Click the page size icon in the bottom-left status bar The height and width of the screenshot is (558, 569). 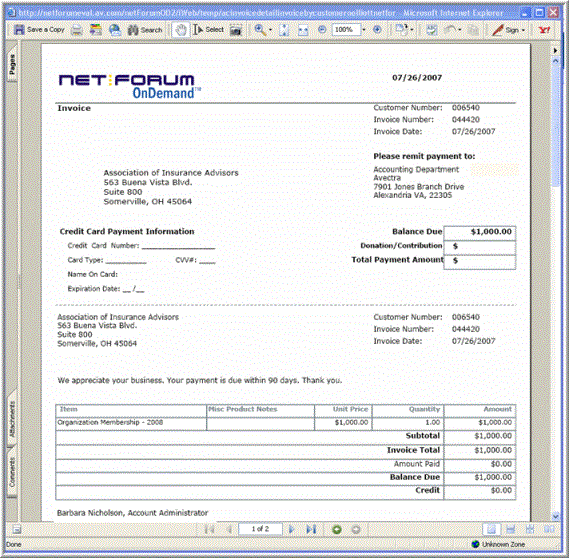pyautogui.click(x=17, y=530)
